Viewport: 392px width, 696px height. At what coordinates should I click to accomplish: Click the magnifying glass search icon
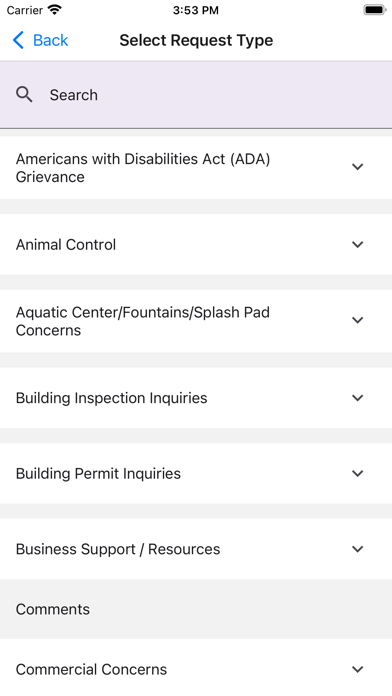[x=24, y=95]
